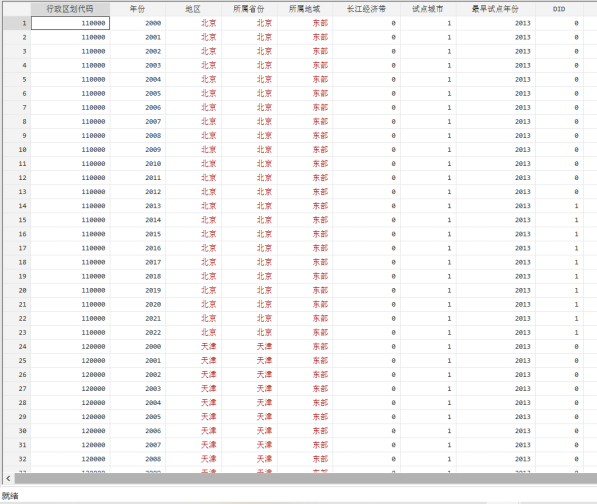
Task: Click the horizontal scrollbar track
Action: tap(305, 478)
